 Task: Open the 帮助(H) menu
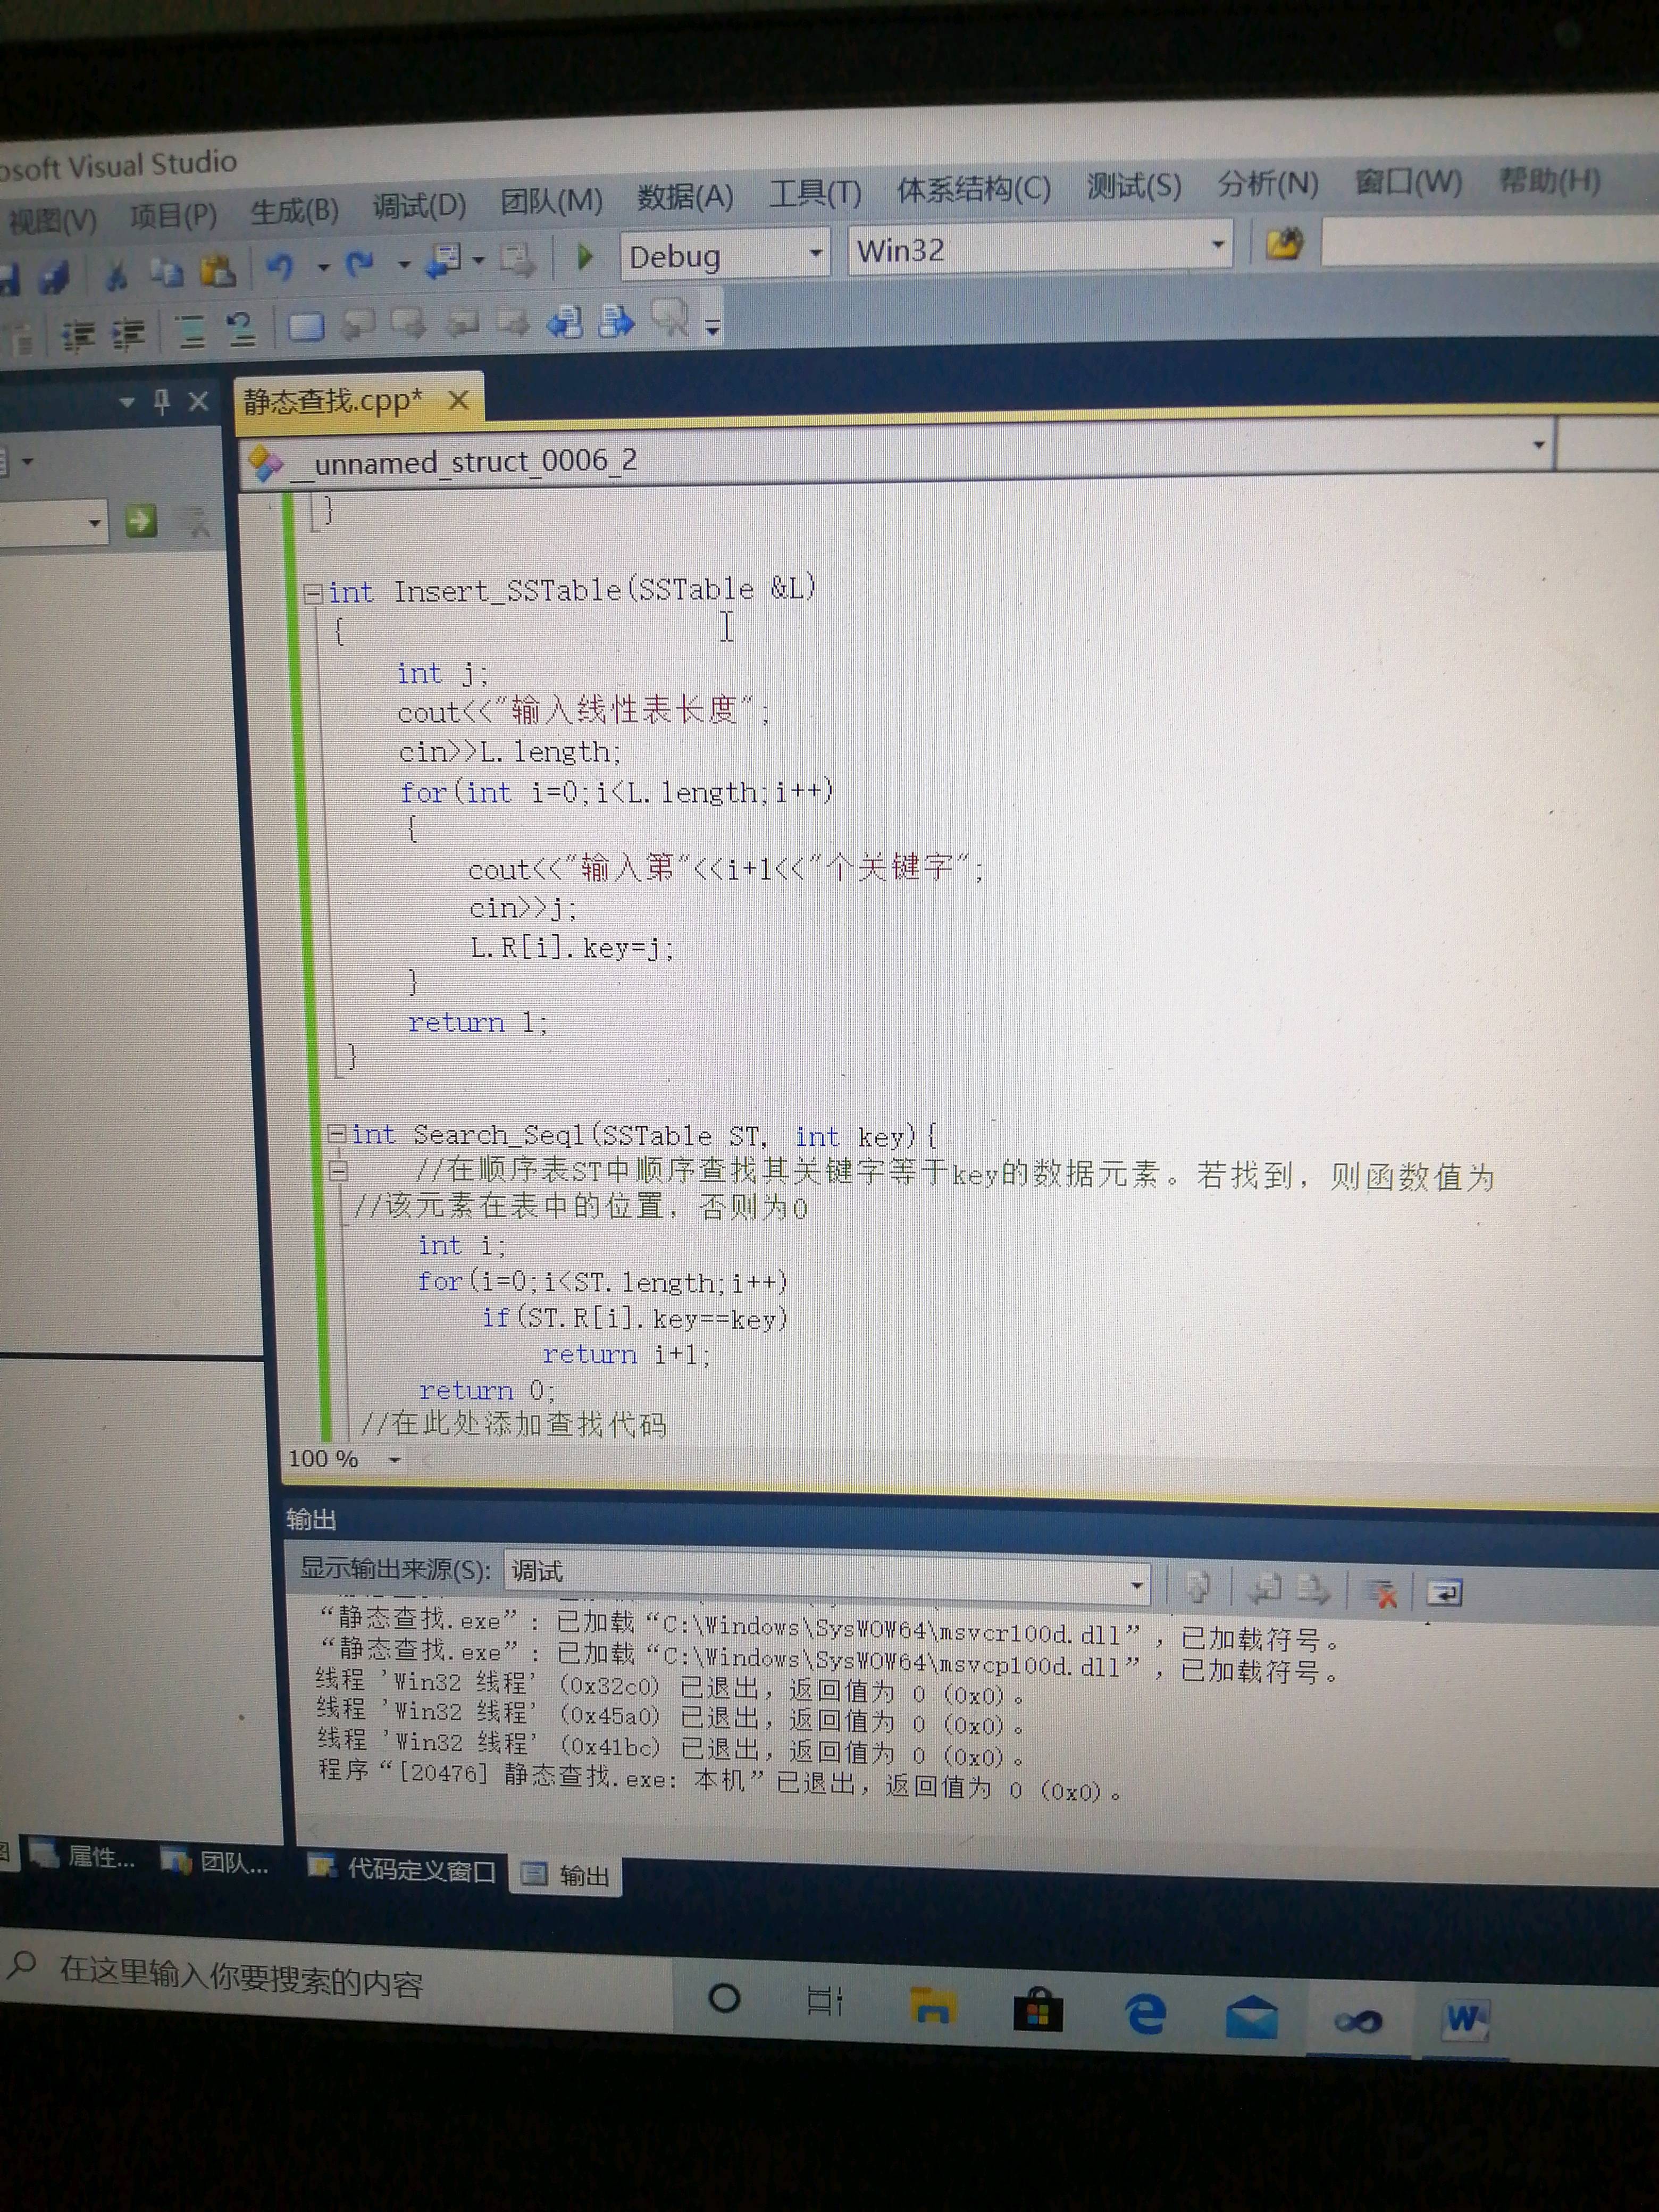[x=1549, y=180]
